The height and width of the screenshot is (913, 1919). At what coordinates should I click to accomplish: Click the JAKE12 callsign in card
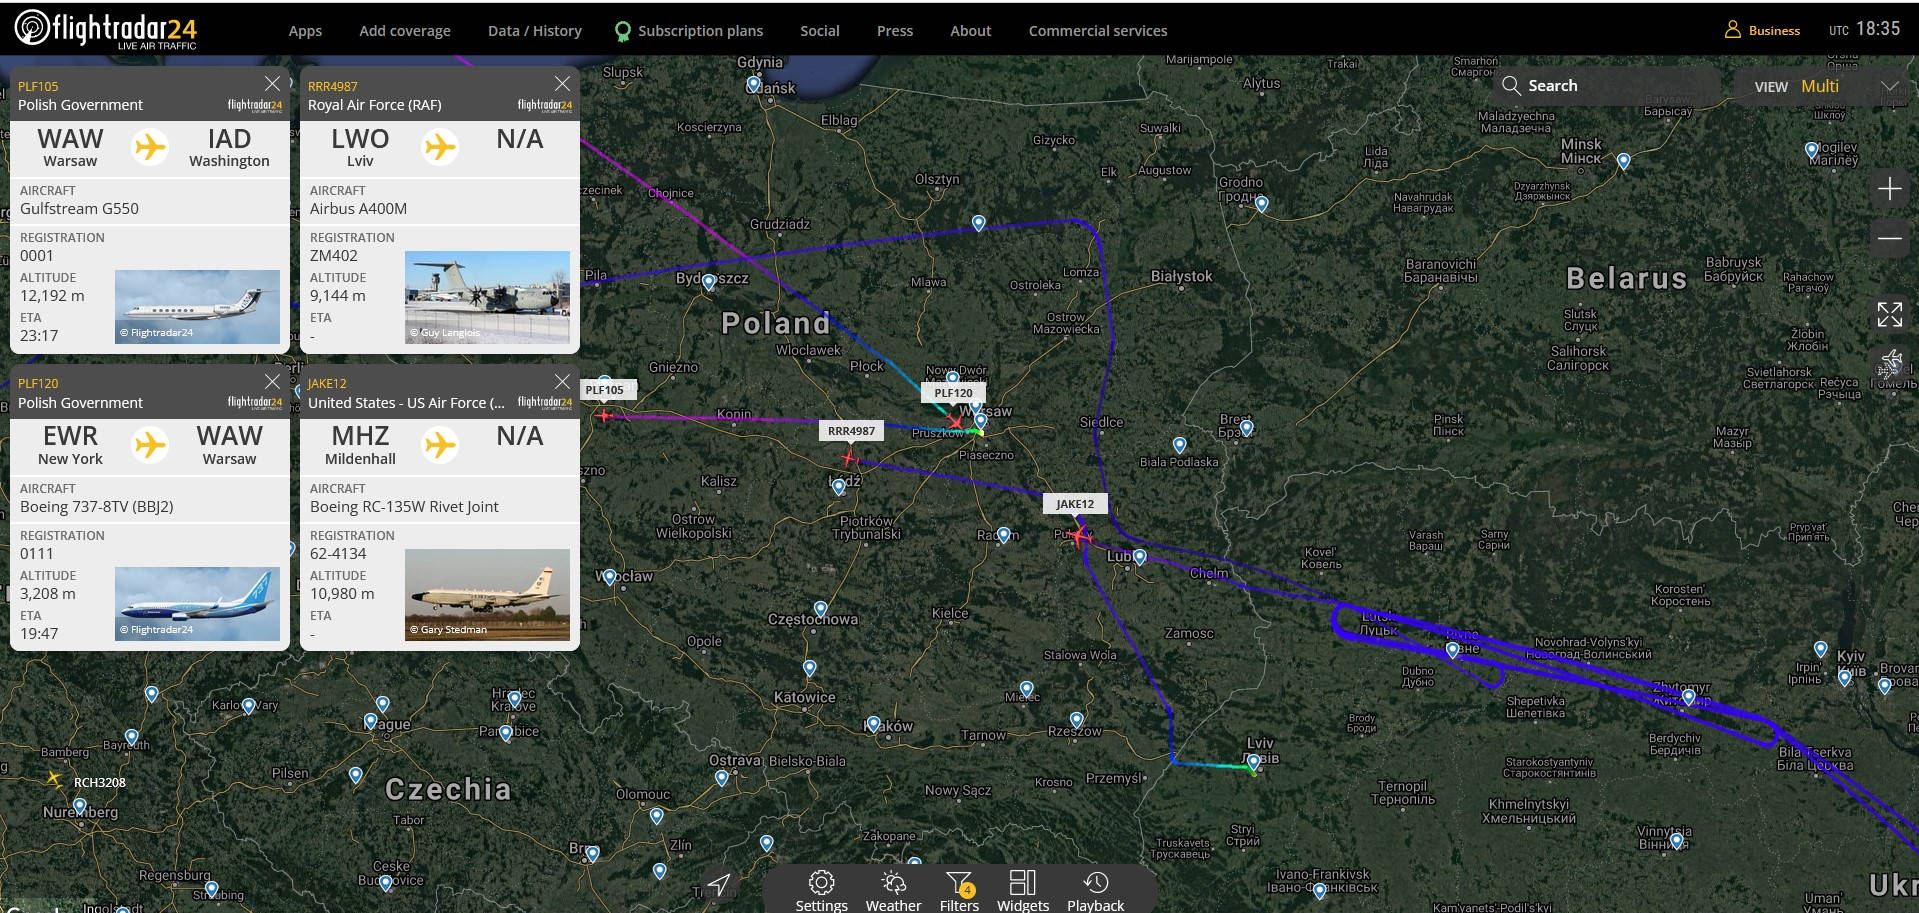(x=327, y=384)
